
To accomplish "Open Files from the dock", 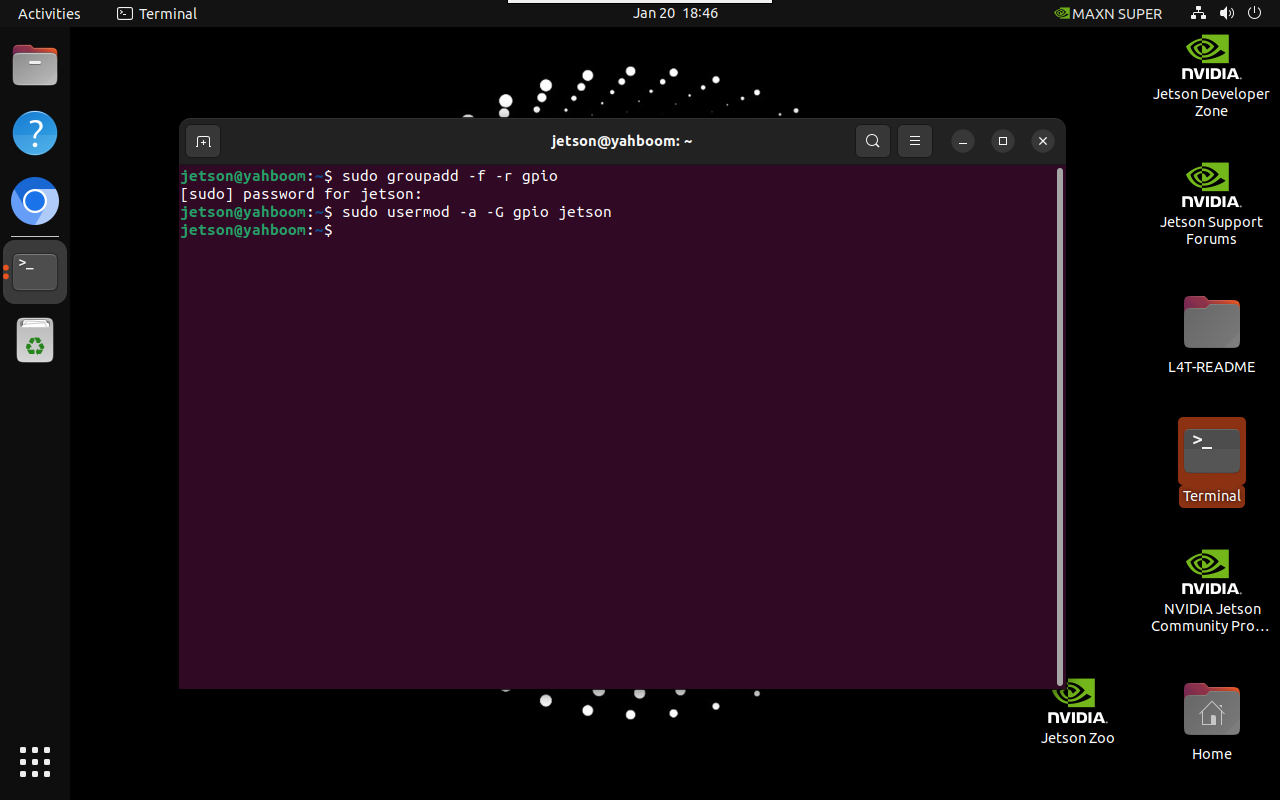I will tap(35, 66).
